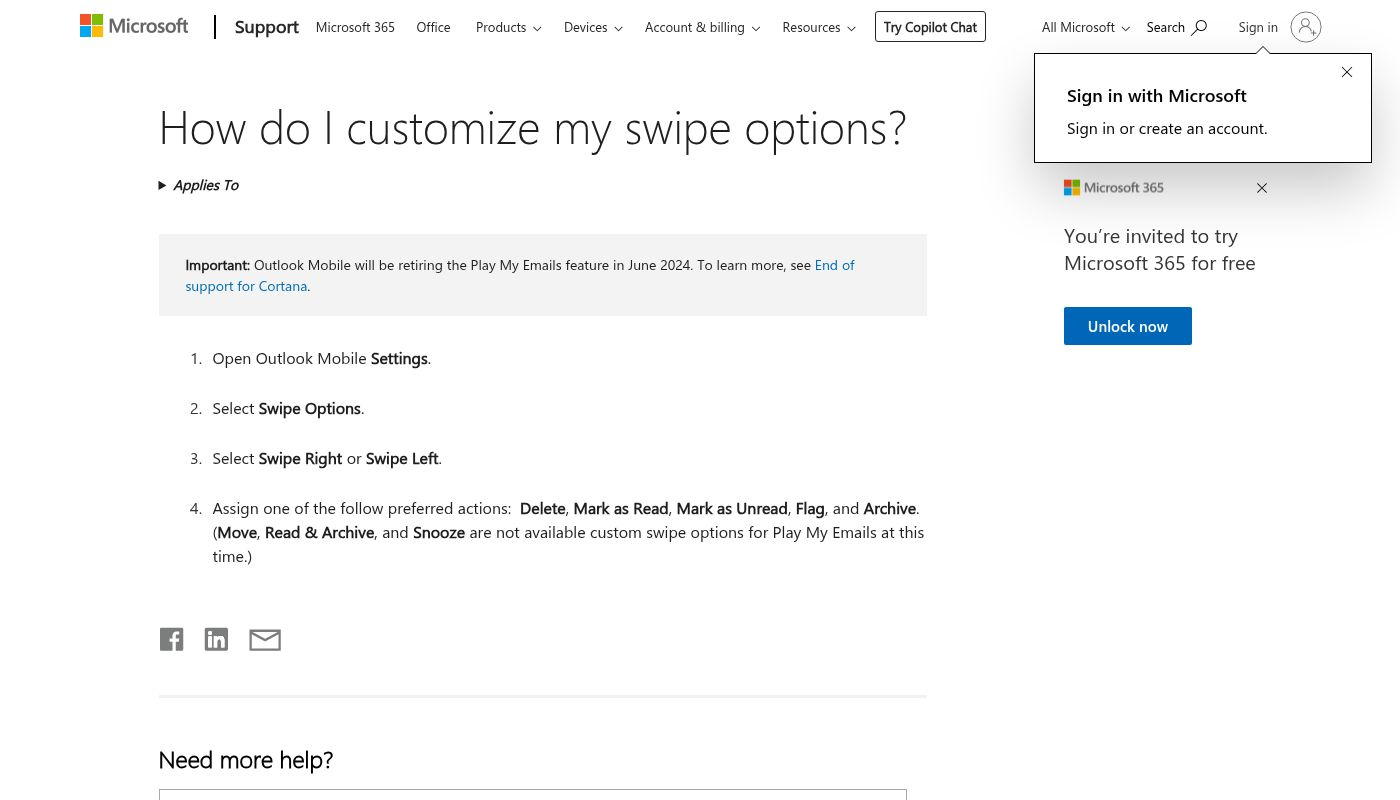This screenshot has height=800, width=1400.
Task: Click the Microsoft logo
Action: (x=134, y=26)
